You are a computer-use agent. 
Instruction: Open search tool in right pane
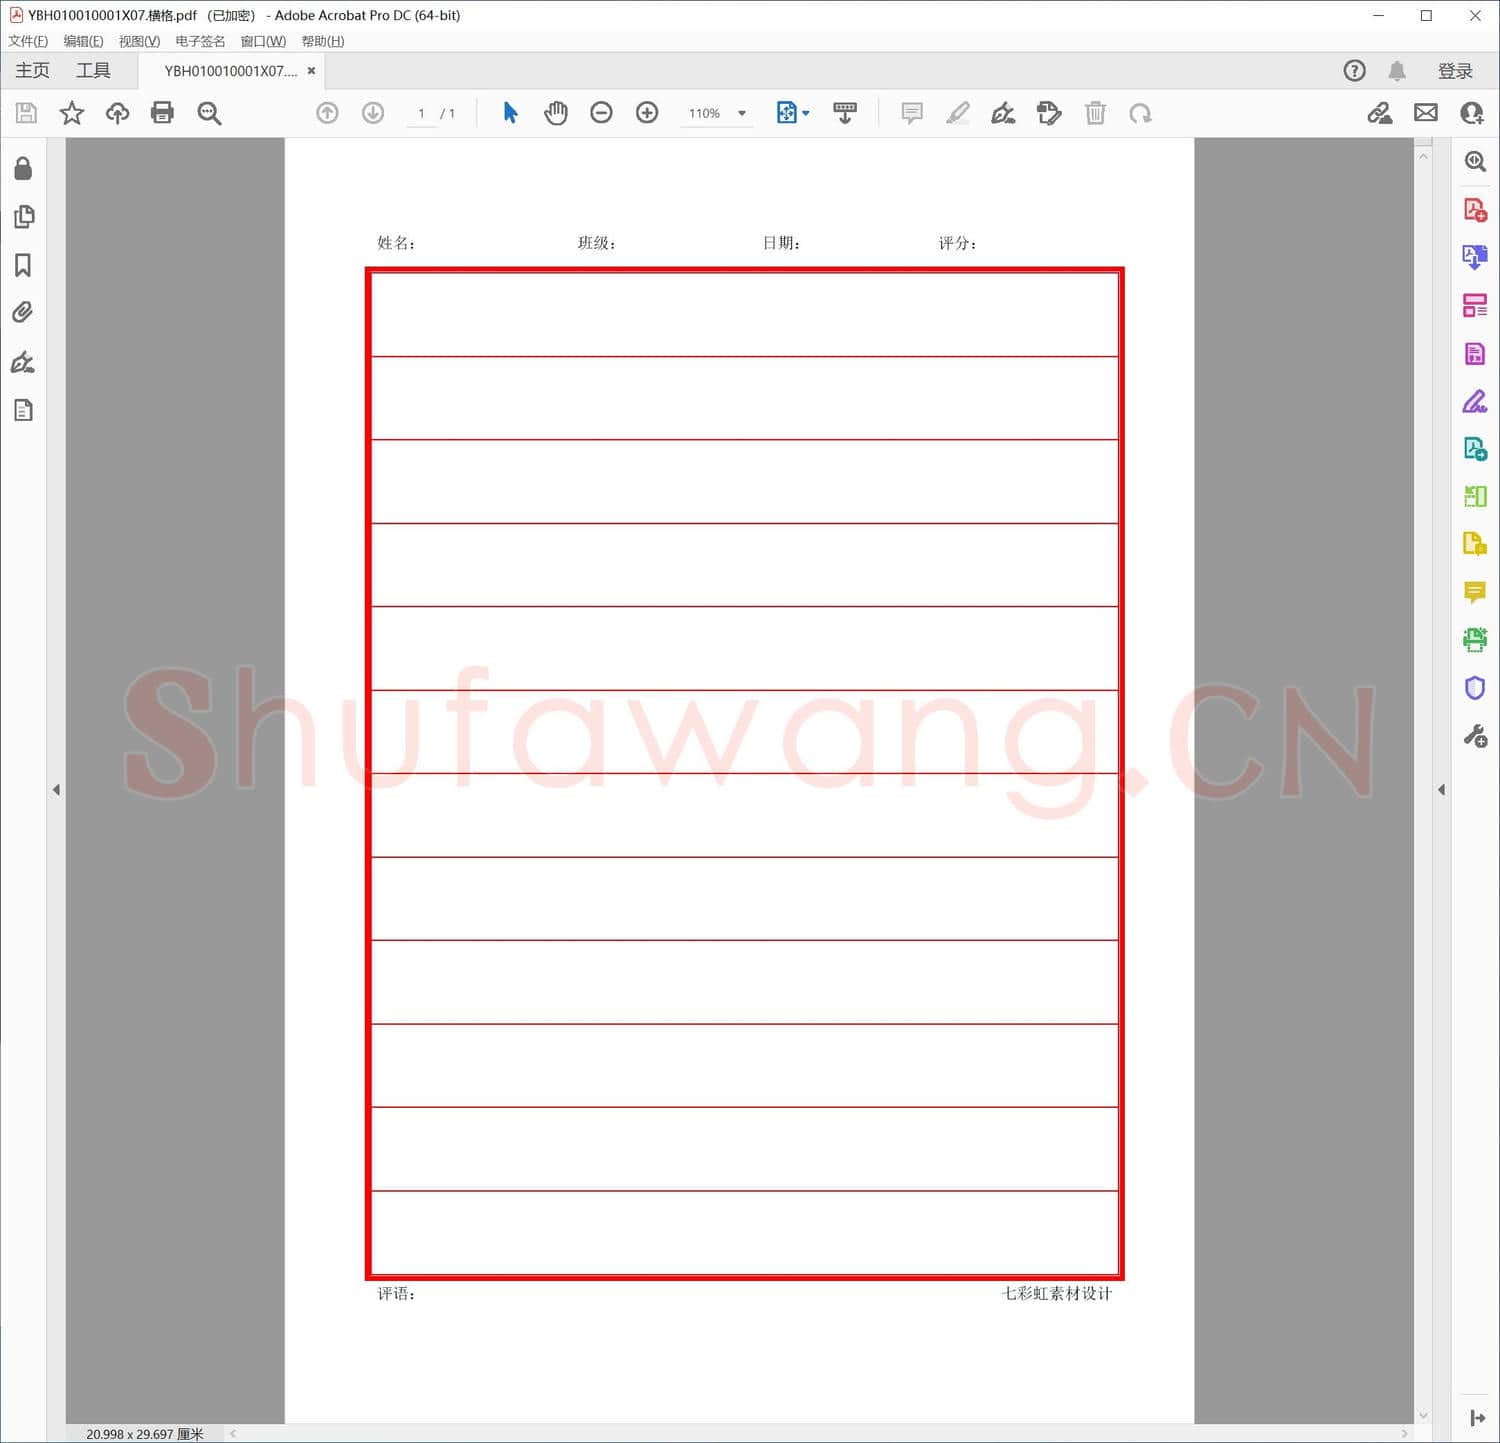pyautogui.click(x=1475, y=161)
